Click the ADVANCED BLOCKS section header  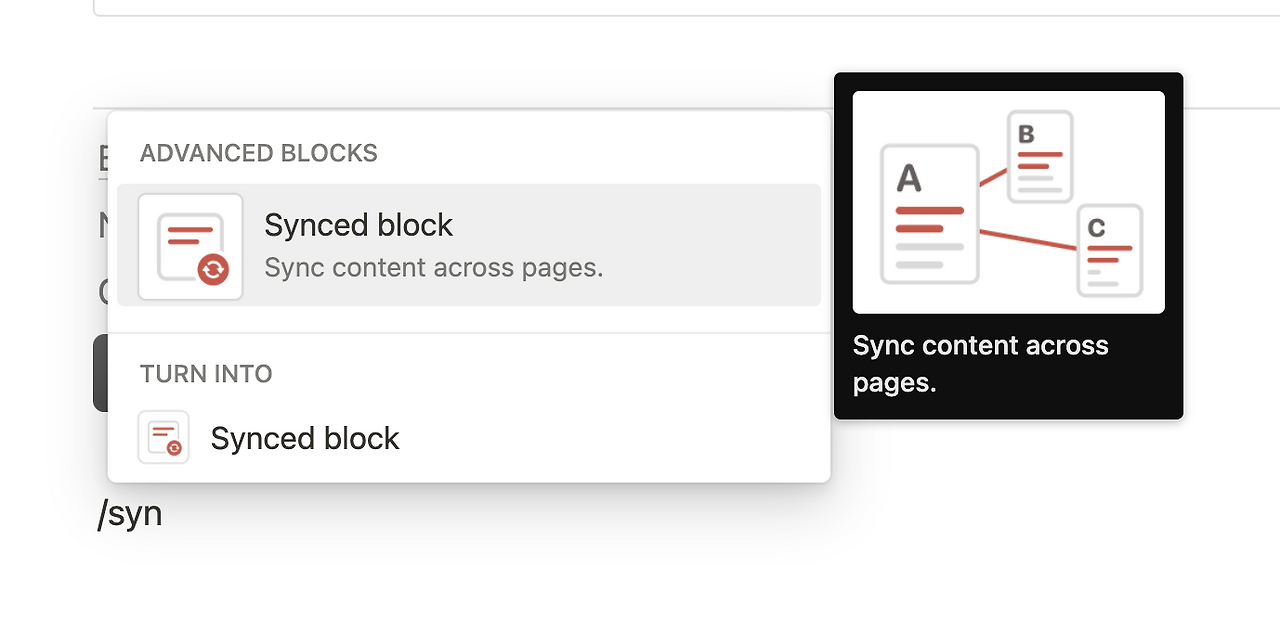(259, 153)
